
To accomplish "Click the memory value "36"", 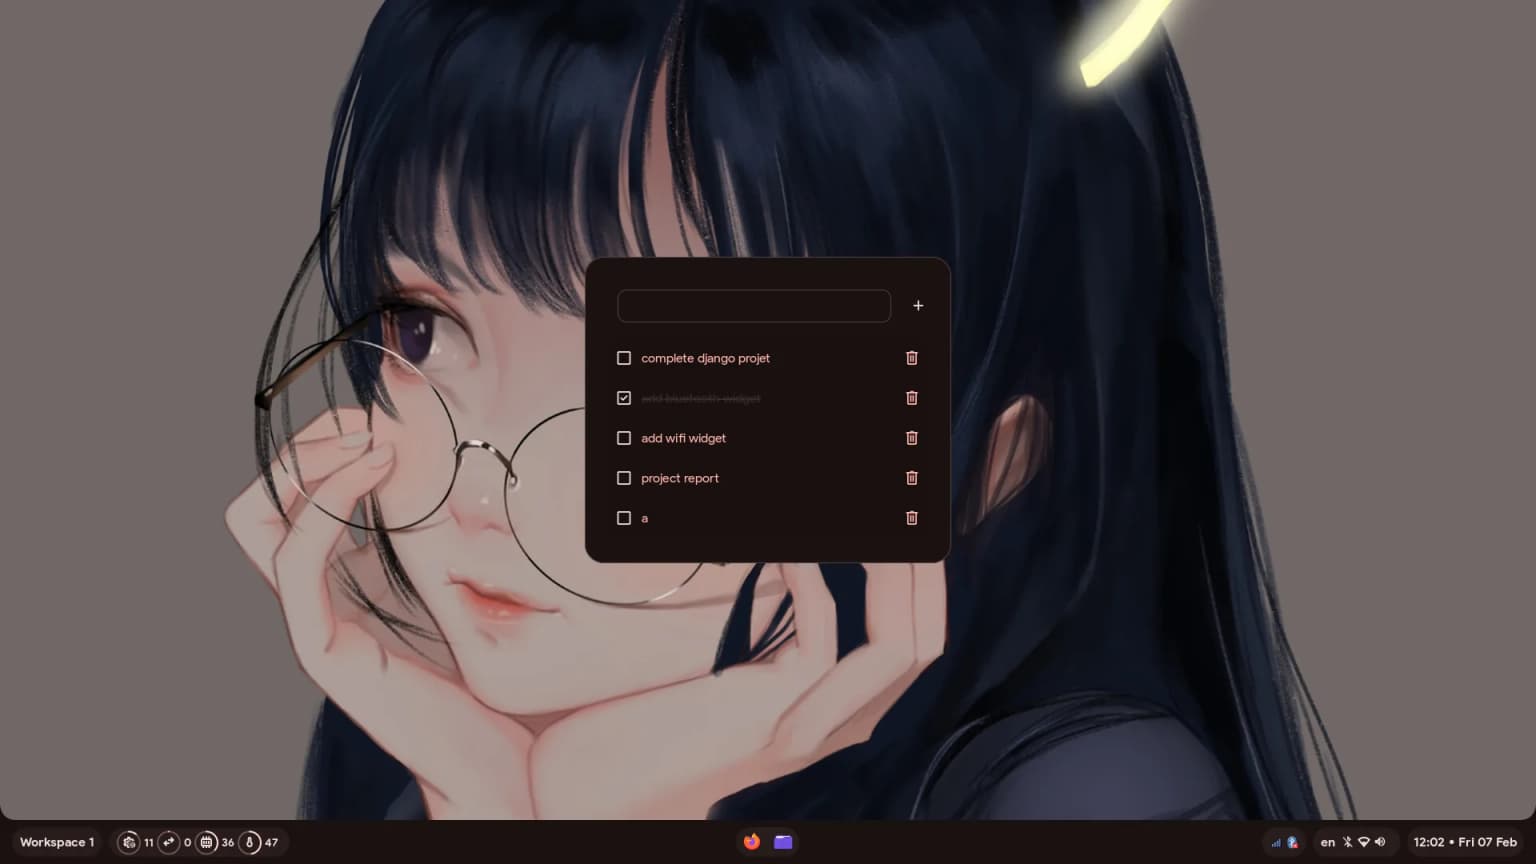I will coord(228,842).
